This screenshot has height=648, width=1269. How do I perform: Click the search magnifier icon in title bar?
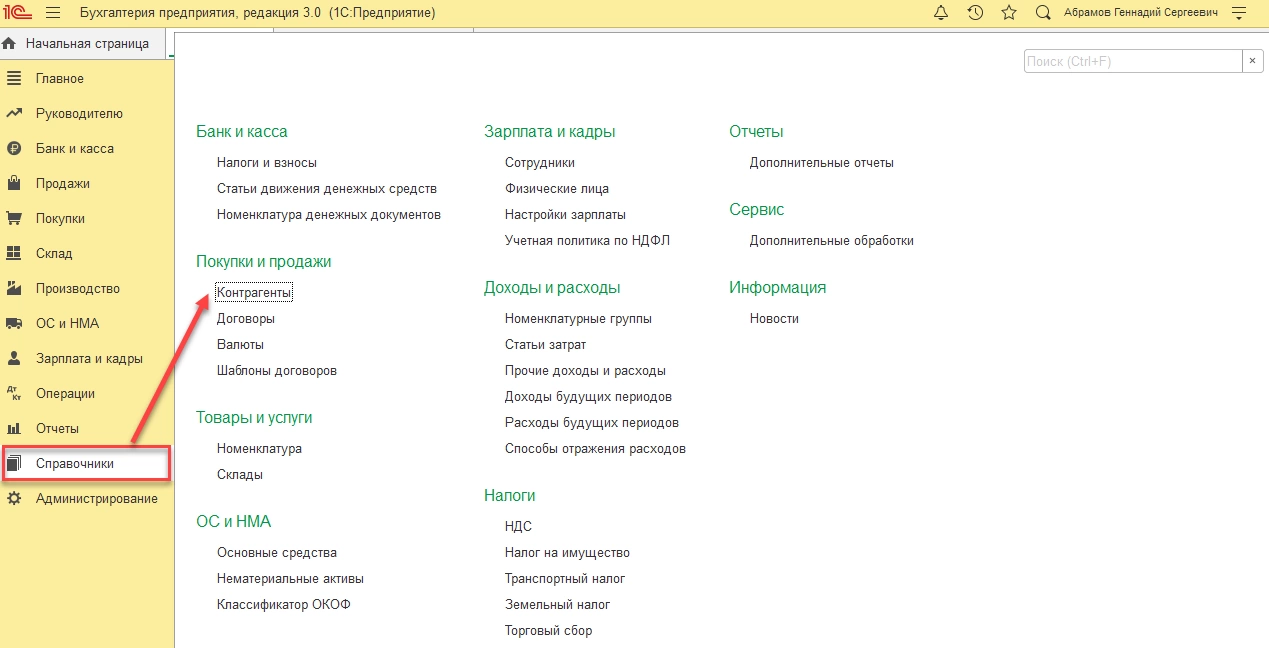click(1043, 13)
